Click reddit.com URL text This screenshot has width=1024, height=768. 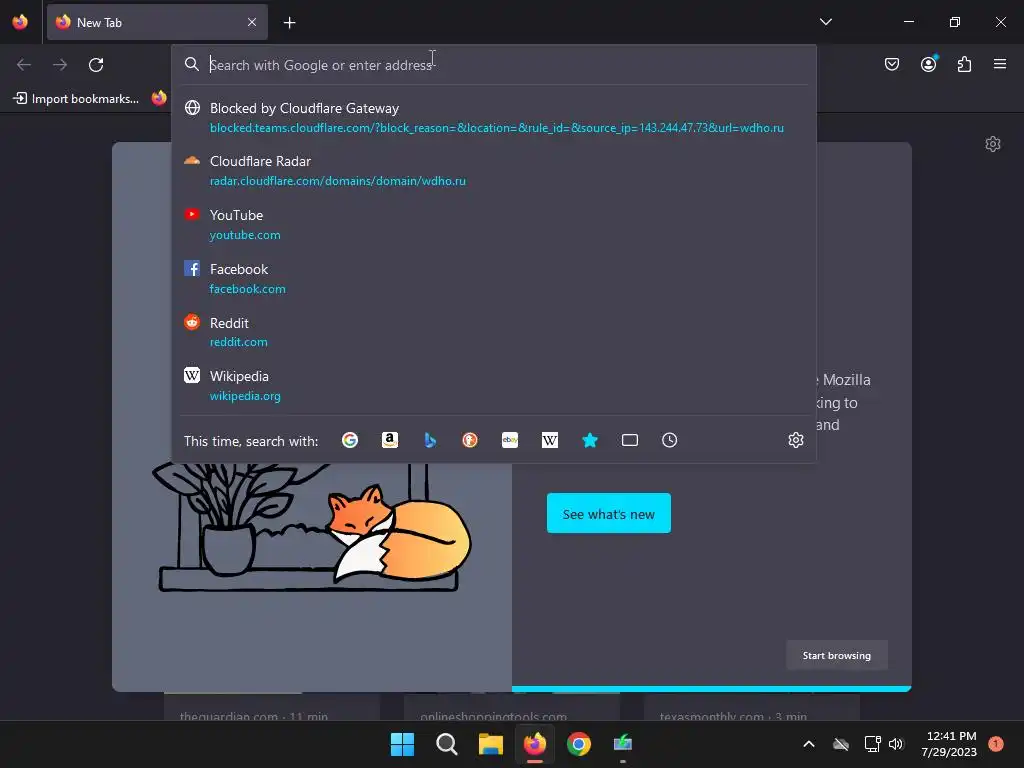point(238,342)
